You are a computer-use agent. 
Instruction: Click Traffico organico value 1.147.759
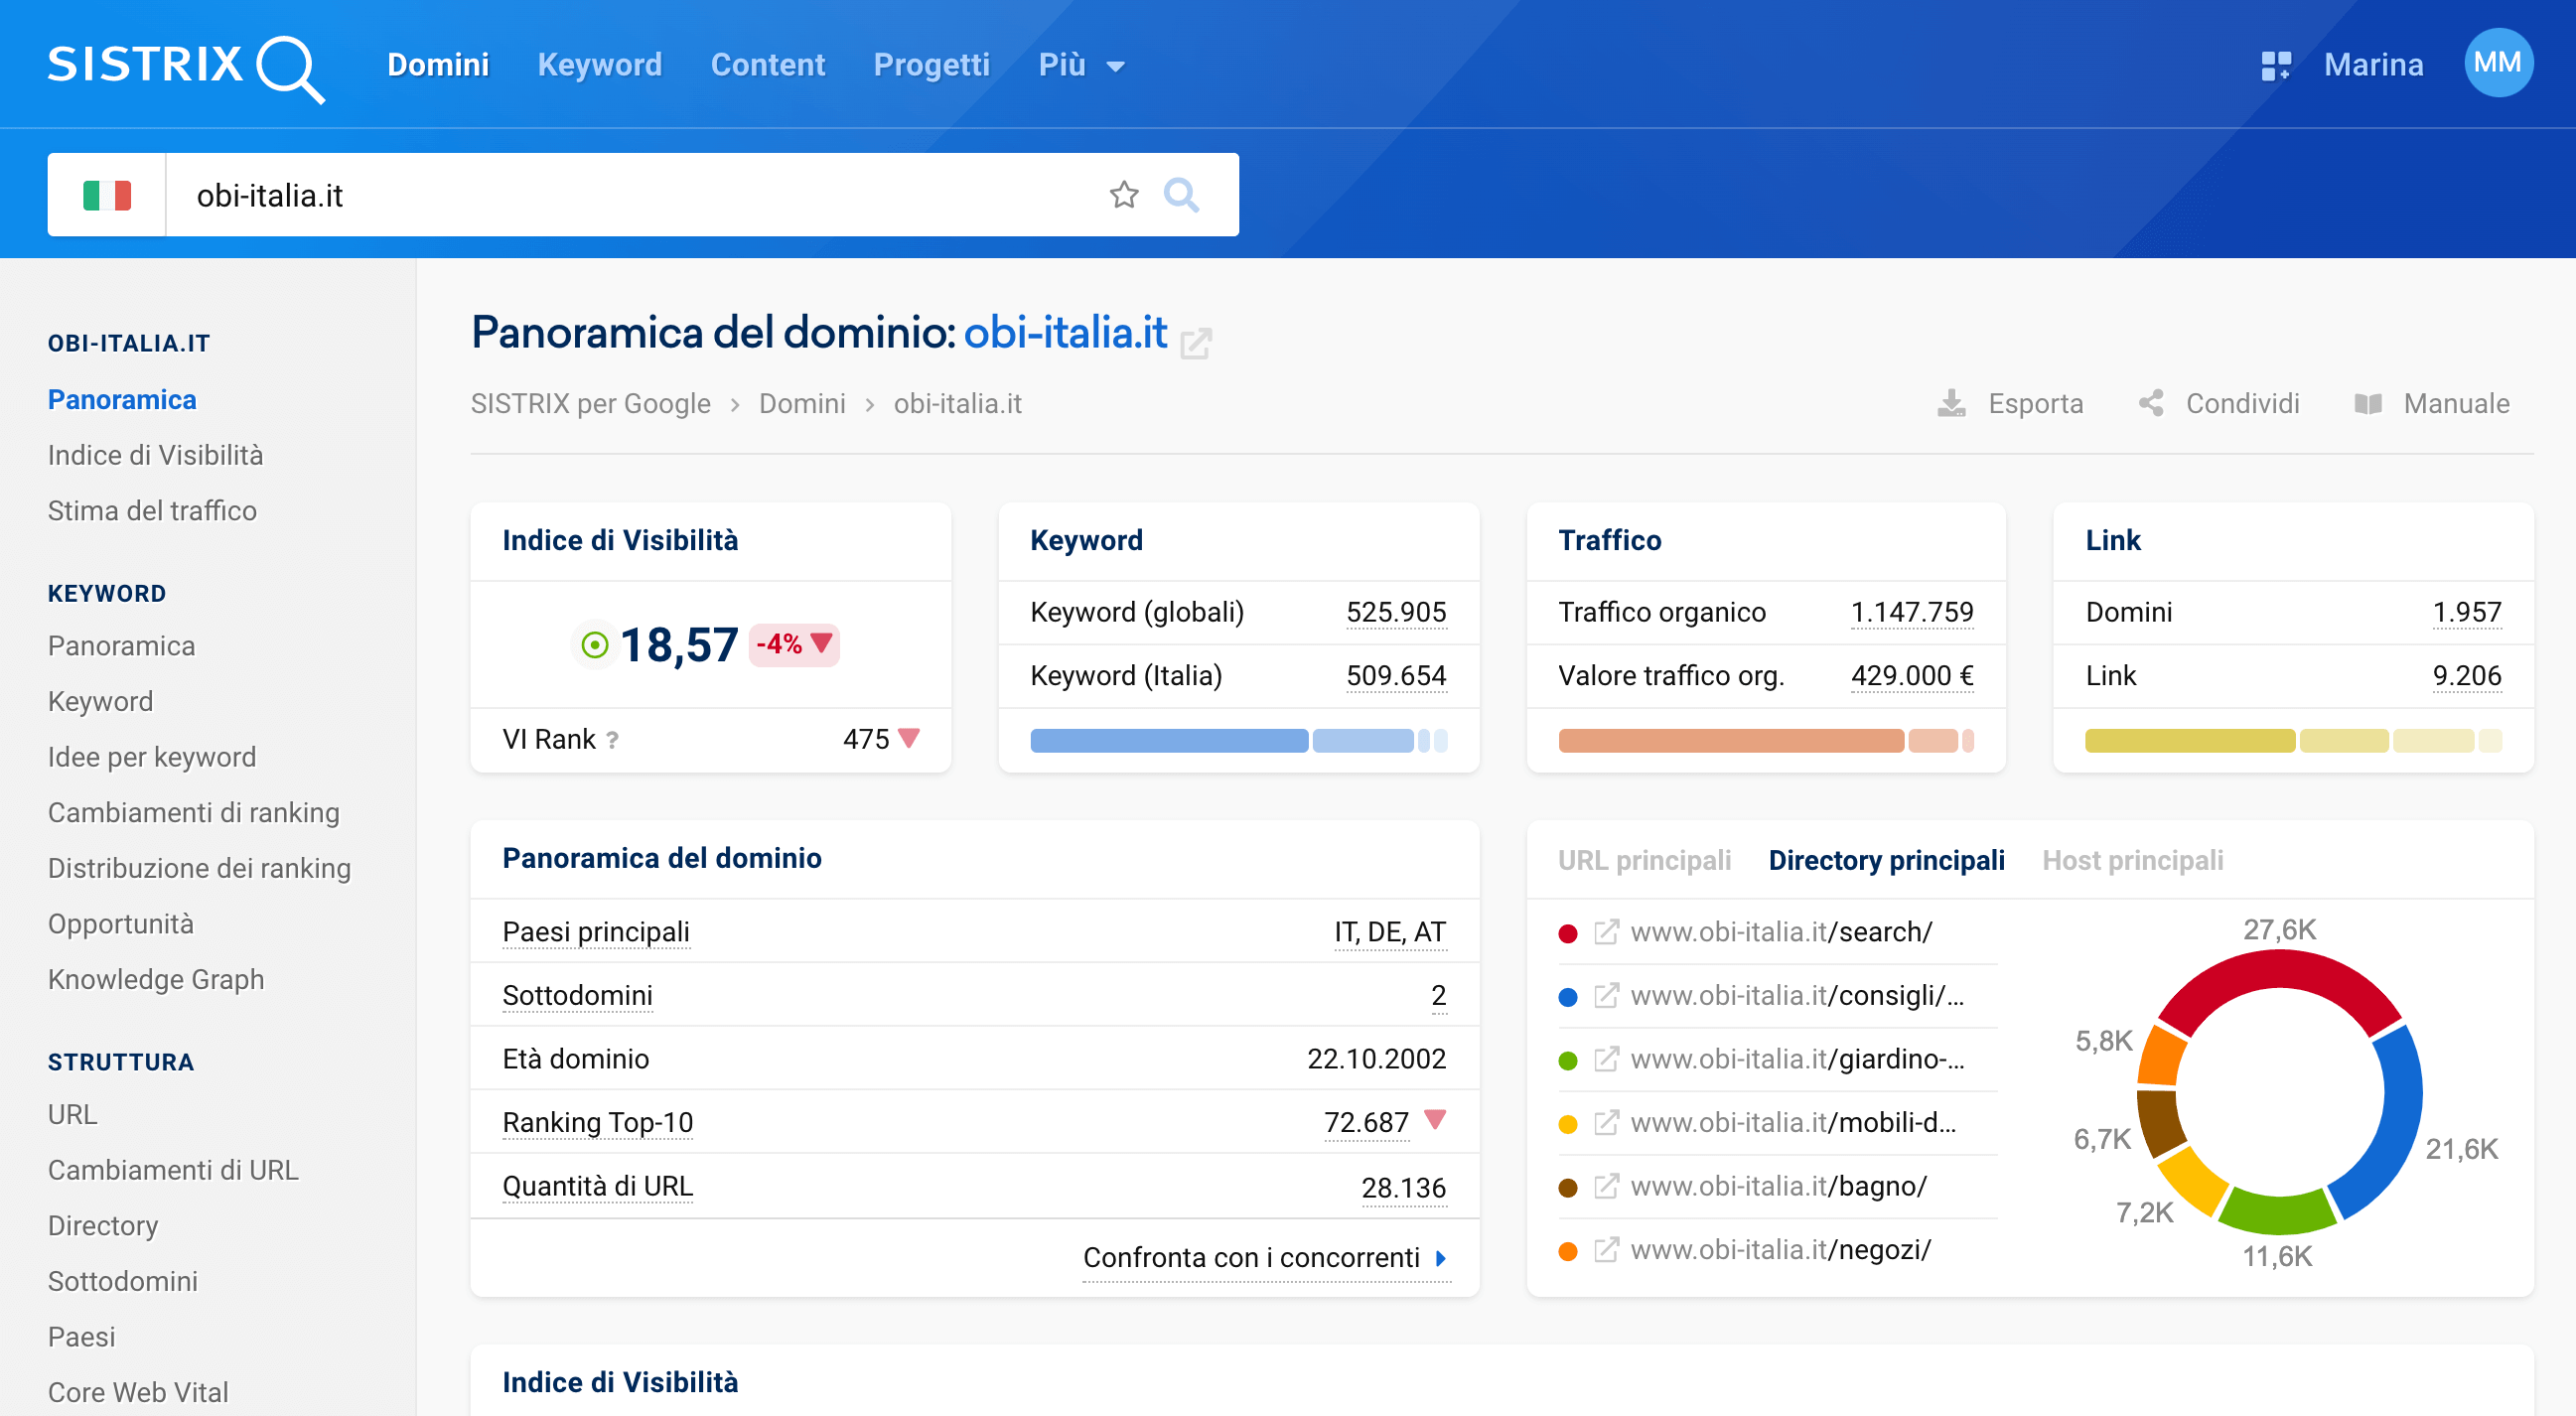click(x=1912, y=612)
